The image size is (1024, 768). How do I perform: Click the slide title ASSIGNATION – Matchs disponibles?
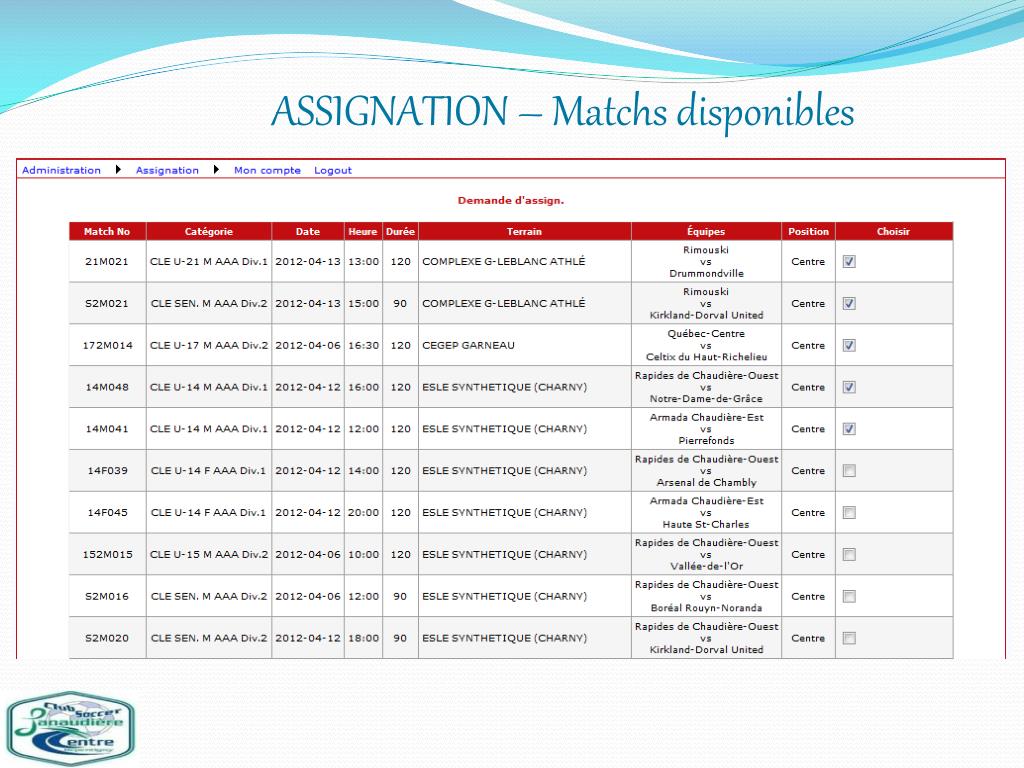562,111
